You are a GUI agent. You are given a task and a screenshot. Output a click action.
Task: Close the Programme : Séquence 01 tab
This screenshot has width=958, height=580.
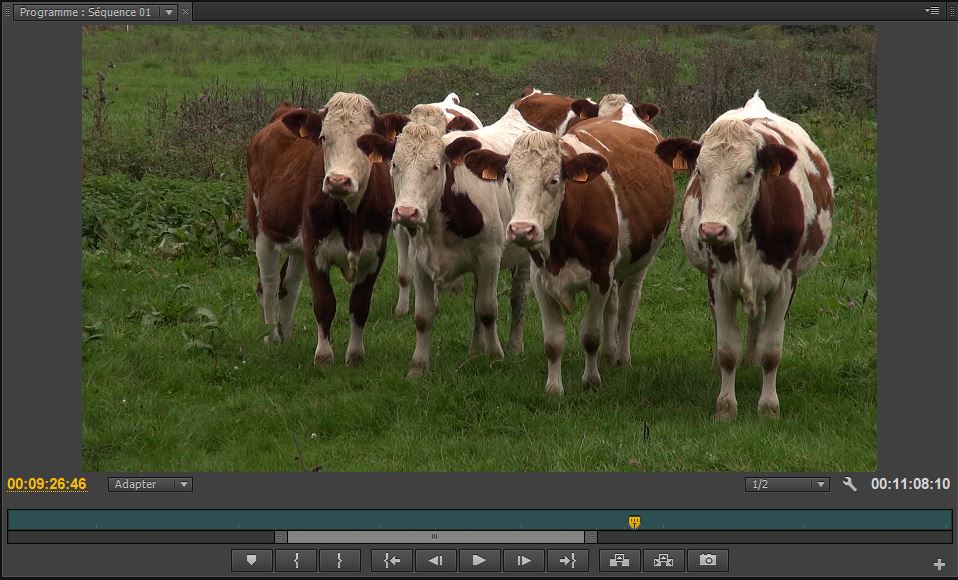(185, 12)
